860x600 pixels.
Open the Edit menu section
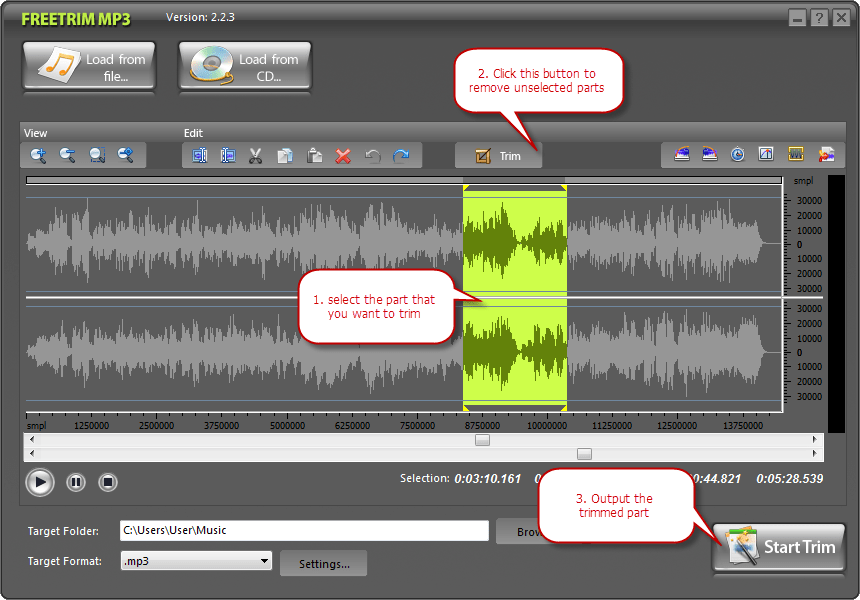tap(192, 132)
